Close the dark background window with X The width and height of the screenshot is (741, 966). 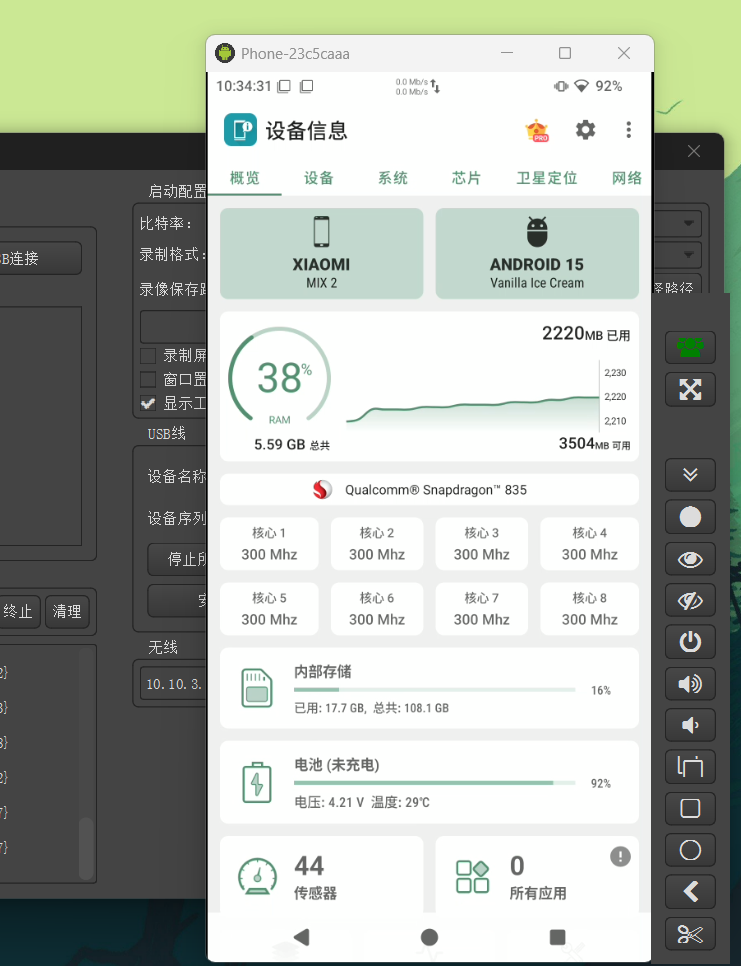pyautogui.click(x=694, y=152)
